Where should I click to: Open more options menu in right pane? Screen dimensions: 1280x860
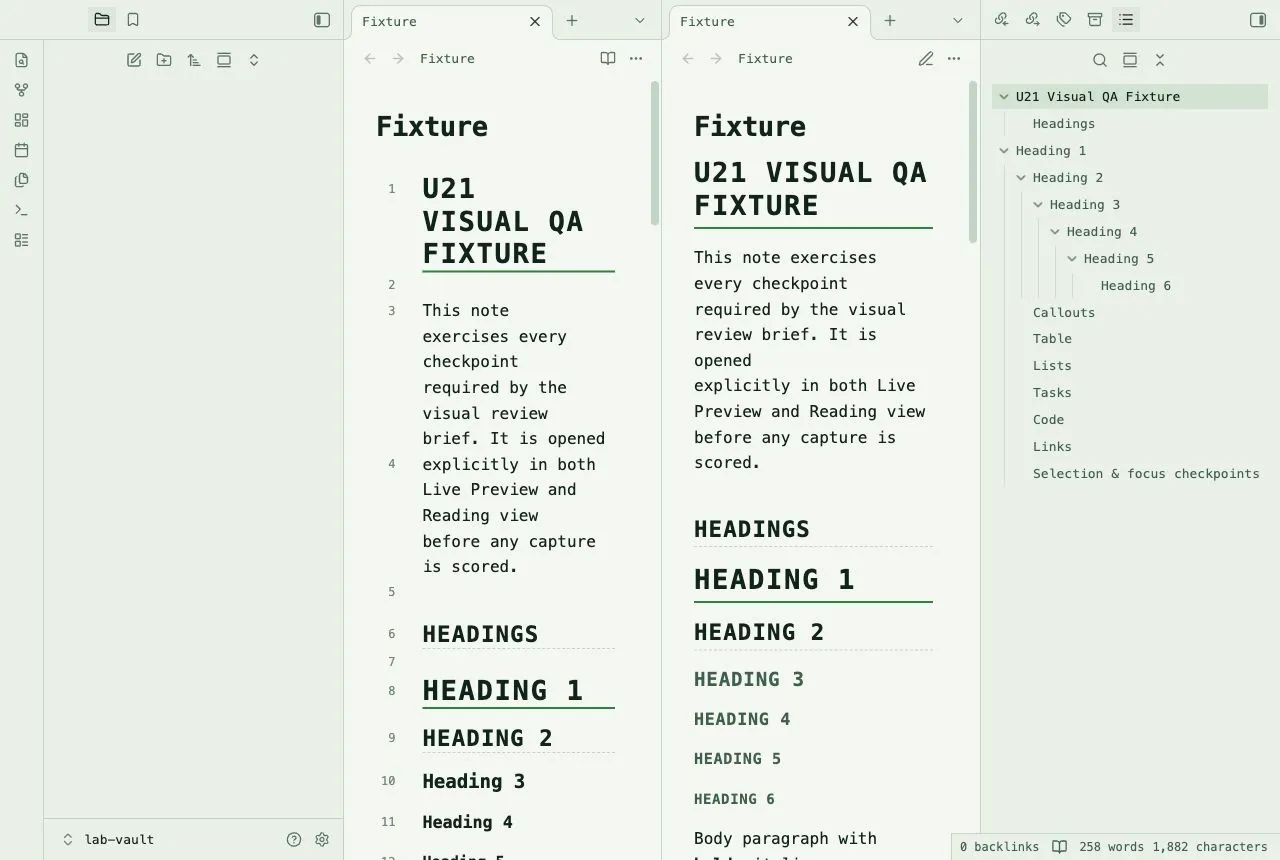click(x=954, y=59)
